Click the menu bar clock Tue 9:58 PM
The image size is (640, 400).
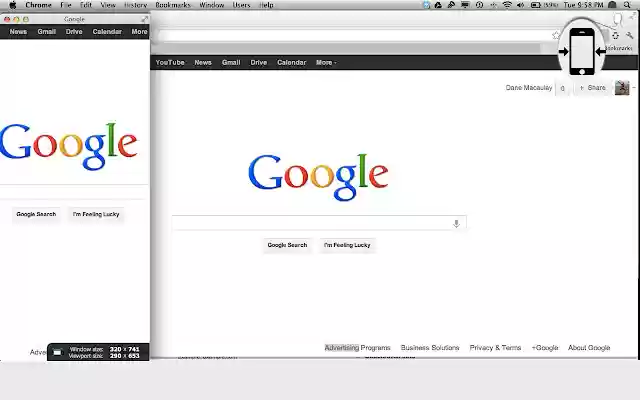(x=583, y=5)
